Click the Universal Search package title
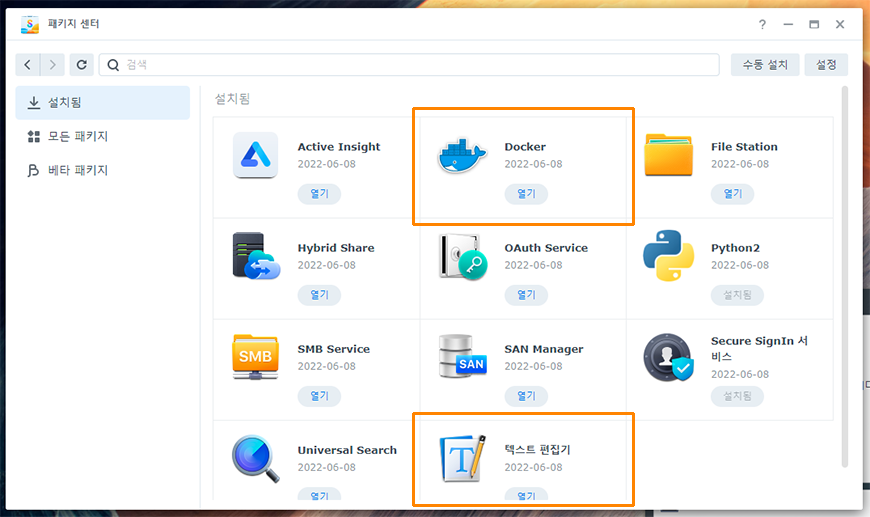 tap(347, 450)
